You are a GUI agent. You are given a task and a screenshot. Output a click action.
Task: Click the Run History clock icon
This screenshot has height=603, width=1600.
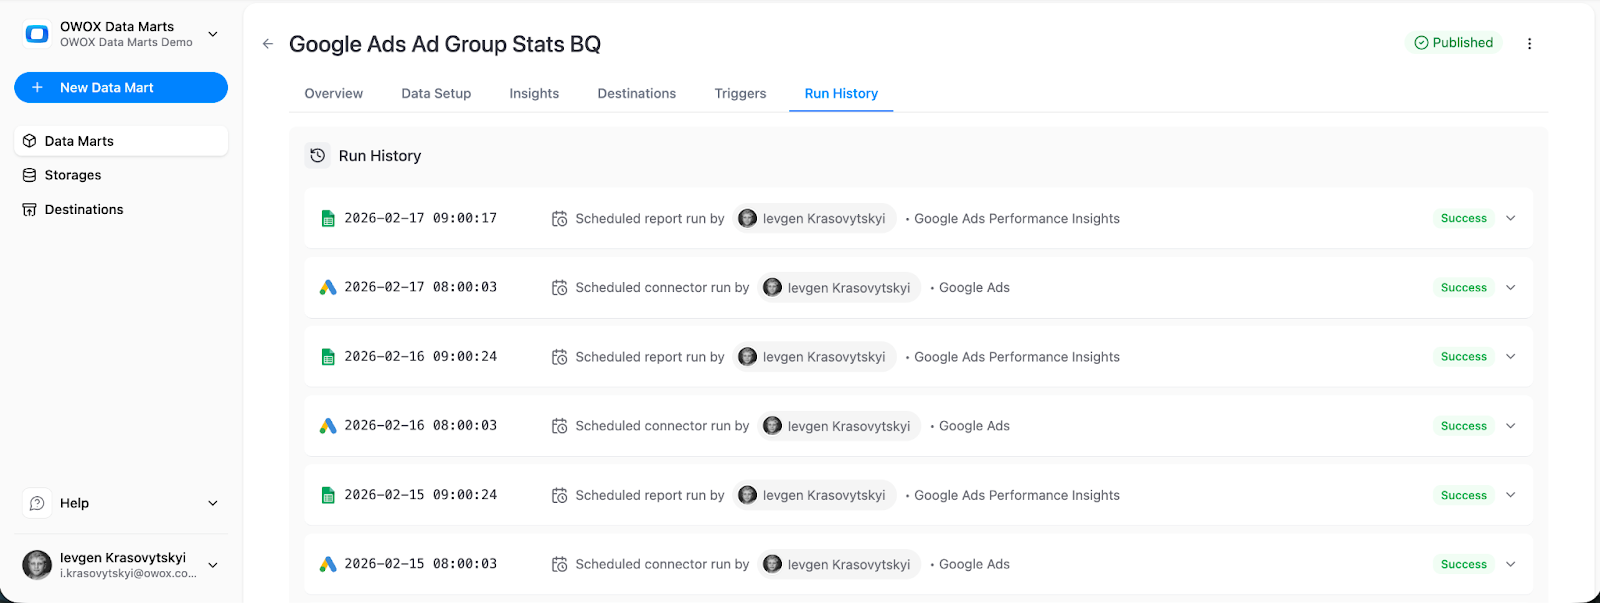[317, 155]
